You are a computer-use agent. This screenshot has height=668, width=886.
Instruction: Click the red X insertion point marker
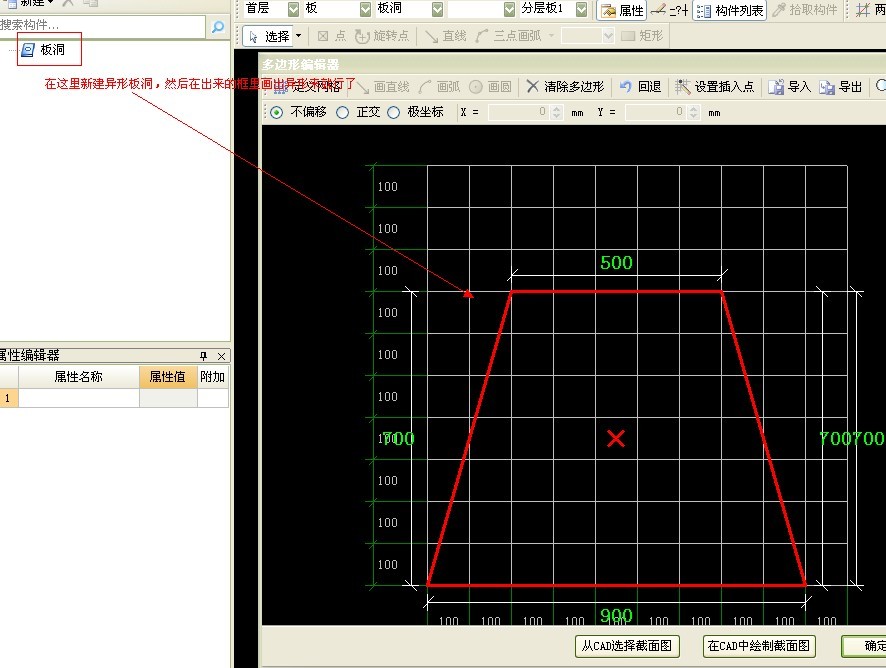pyautogui.click(x=616, y=439)
